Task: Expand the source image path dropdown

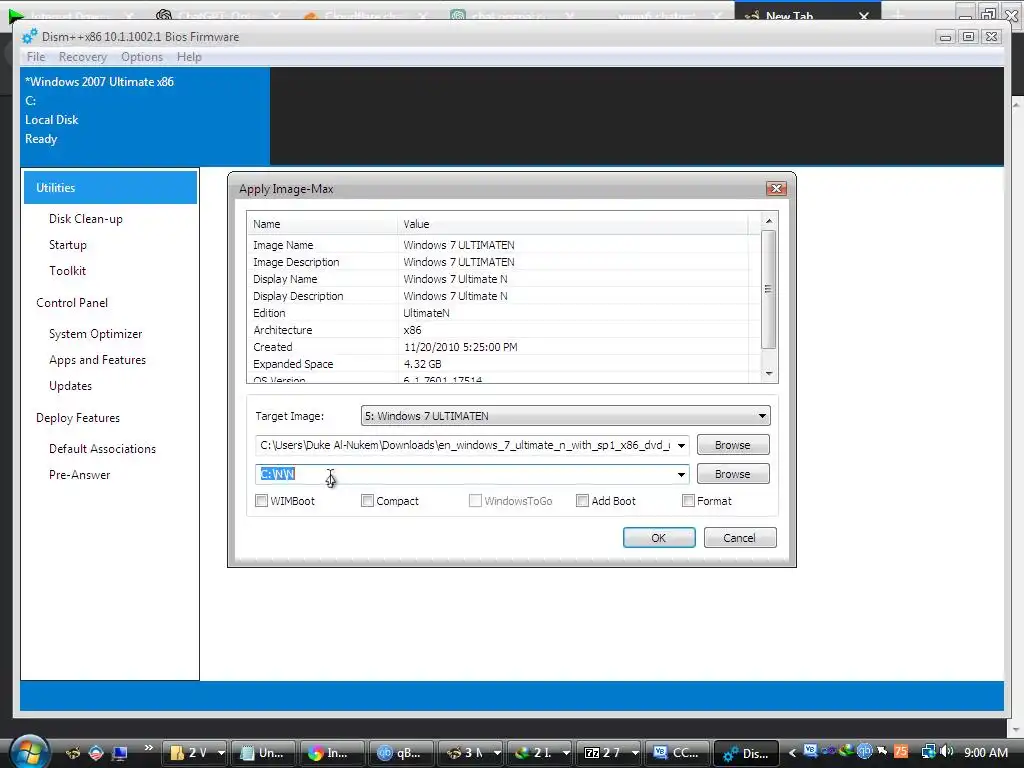Action: click(681, 445)
